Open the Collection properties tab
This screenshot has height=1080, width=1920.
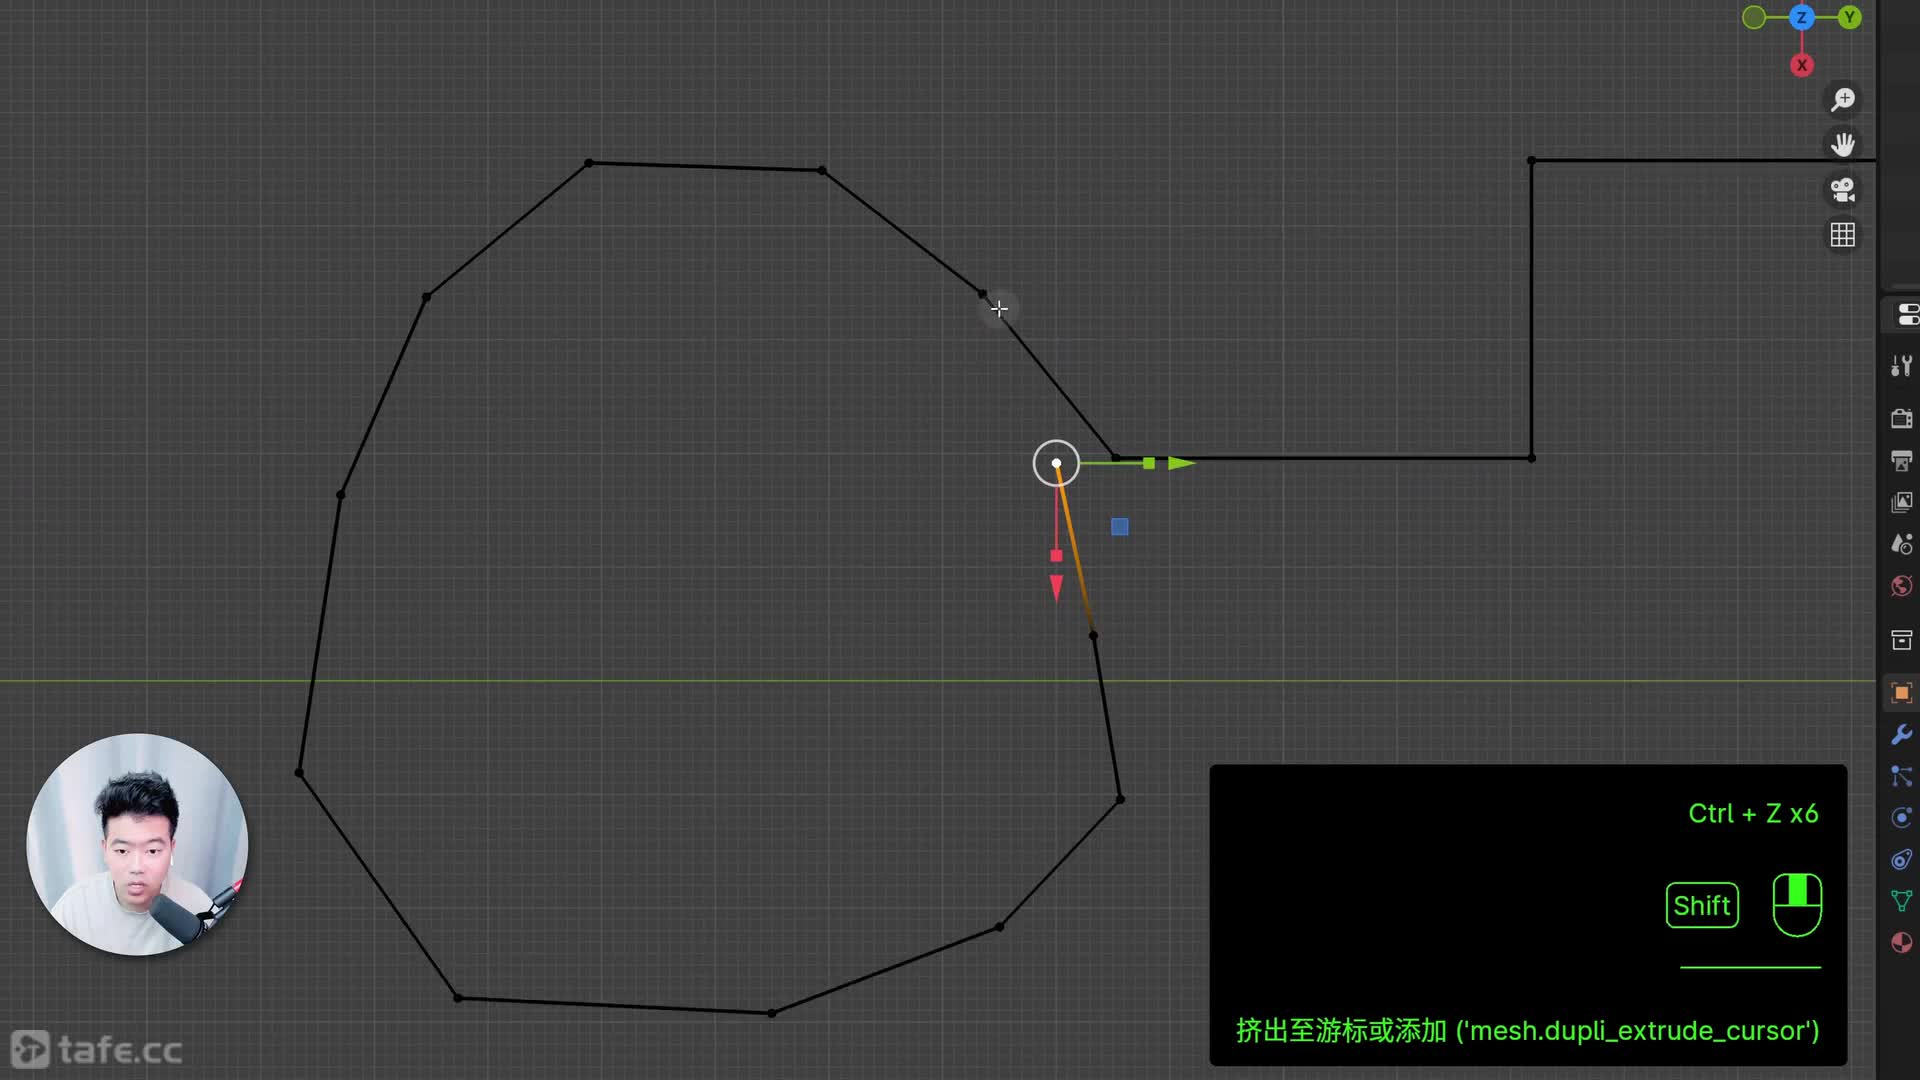(x=1901, y=640)
